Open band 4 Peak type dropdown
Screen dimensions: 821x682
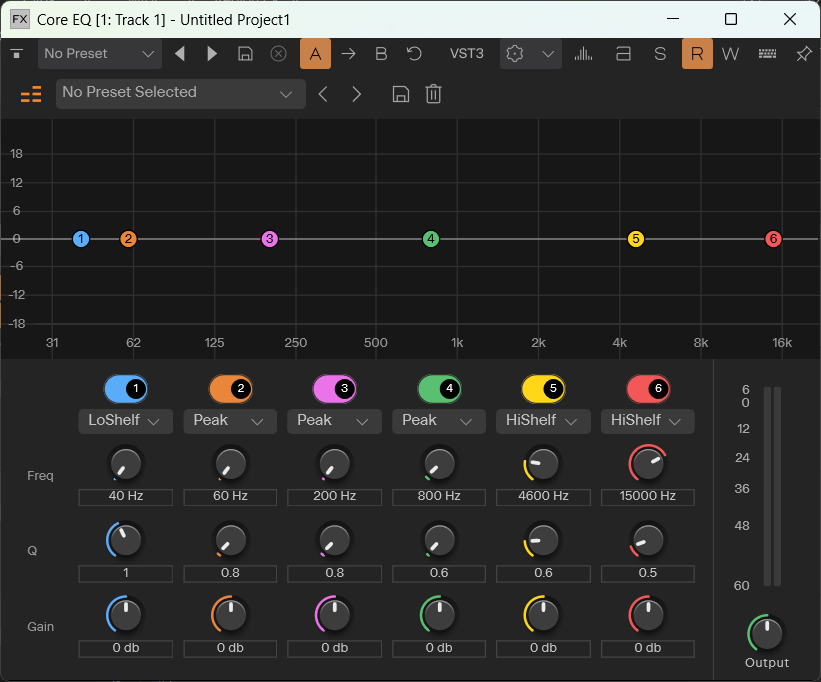pyautogui.click(x=439, y=421)
